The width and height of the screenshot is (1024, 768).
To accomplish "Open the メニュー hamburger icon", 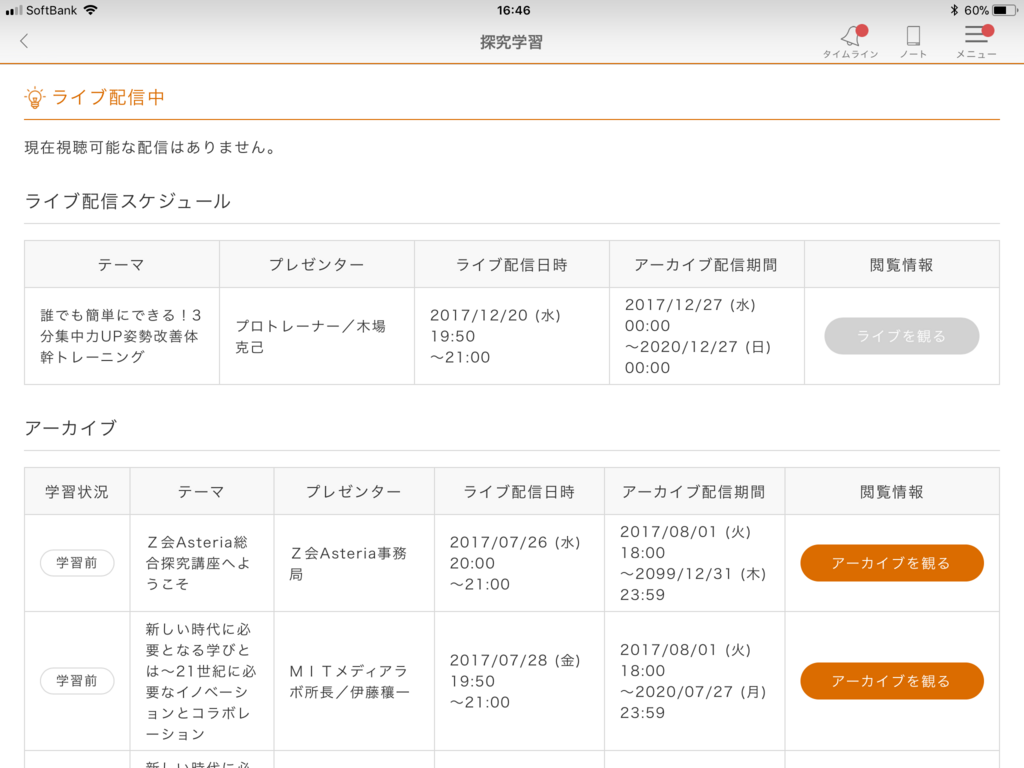I will [976, 42].
